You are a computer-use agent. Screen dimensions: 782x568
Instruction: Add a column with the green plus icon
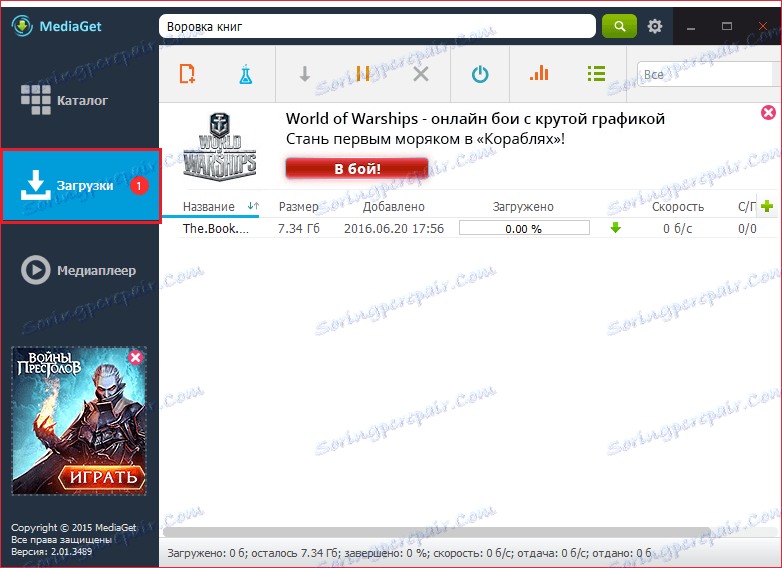(767, 206)
